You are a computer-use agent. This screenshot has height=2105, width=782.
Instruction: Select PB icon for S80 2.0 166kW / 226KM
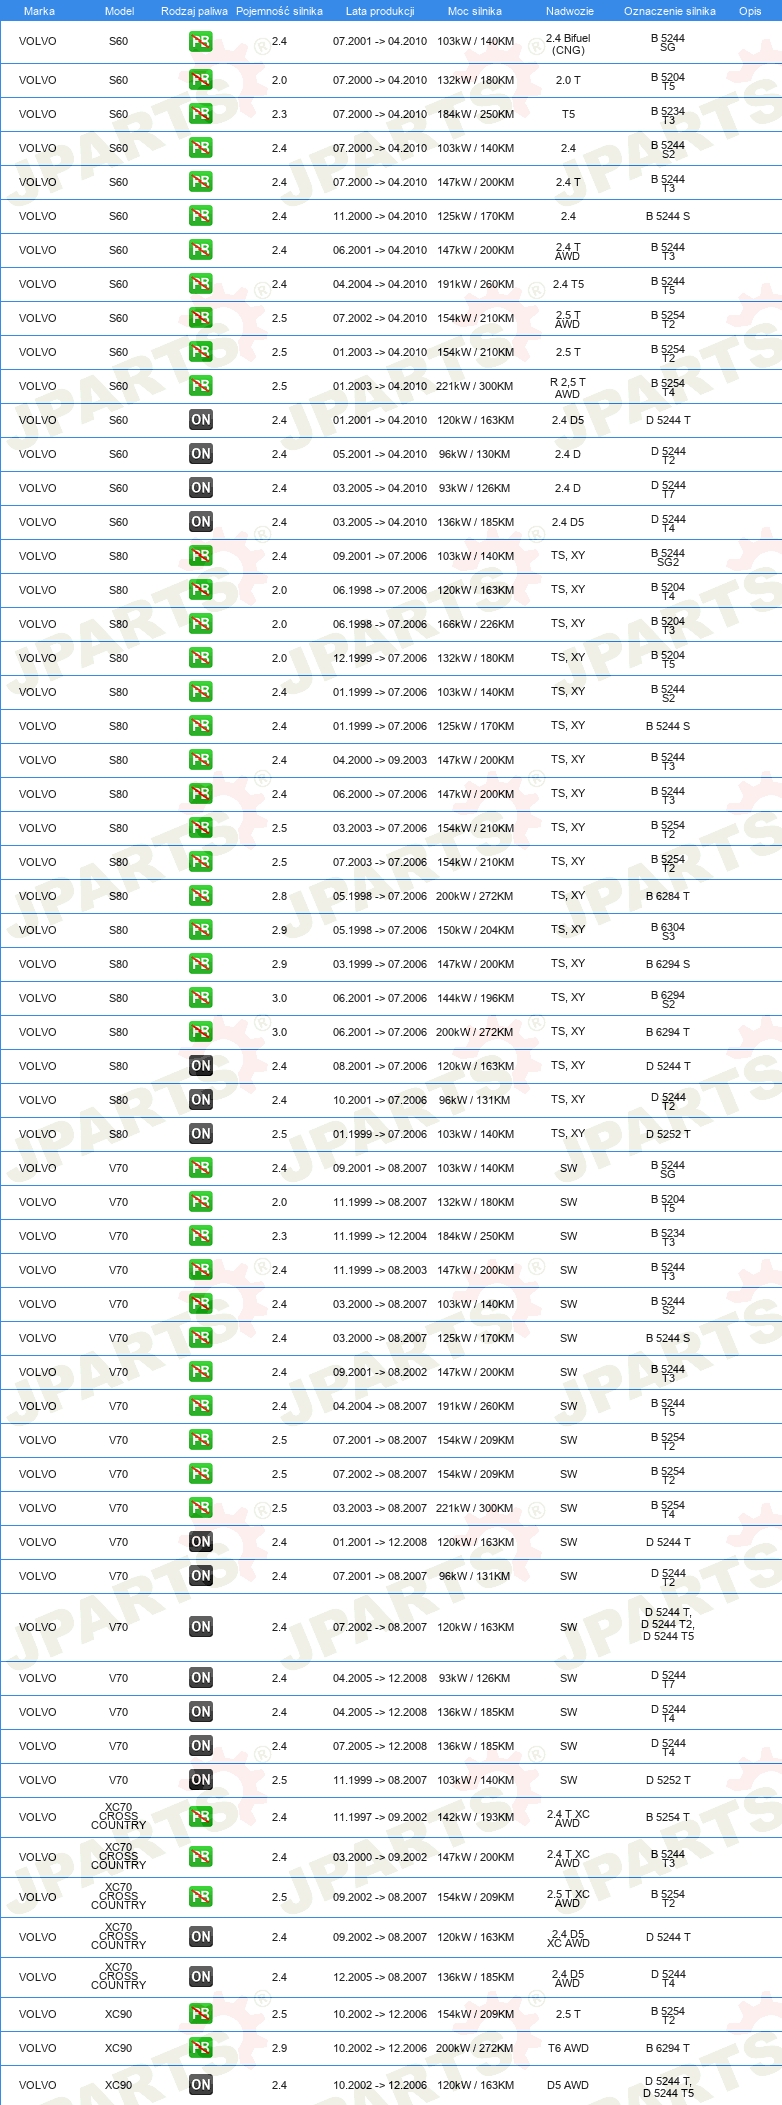click(201, 624)
